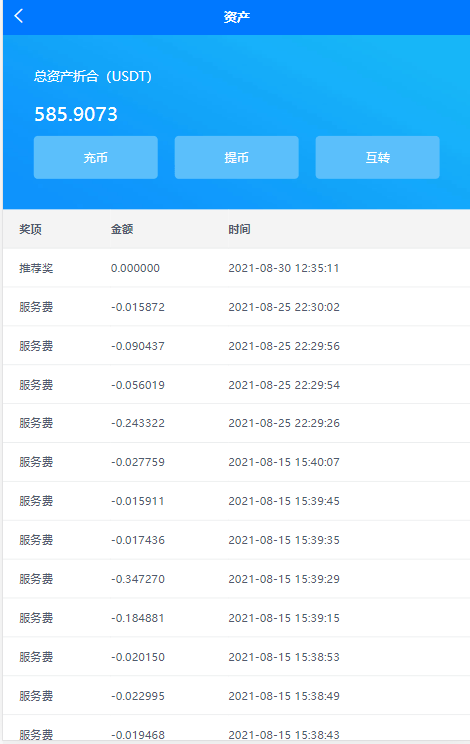
Task: Tap the 提币 withdraw button
Action: [237, 158]
